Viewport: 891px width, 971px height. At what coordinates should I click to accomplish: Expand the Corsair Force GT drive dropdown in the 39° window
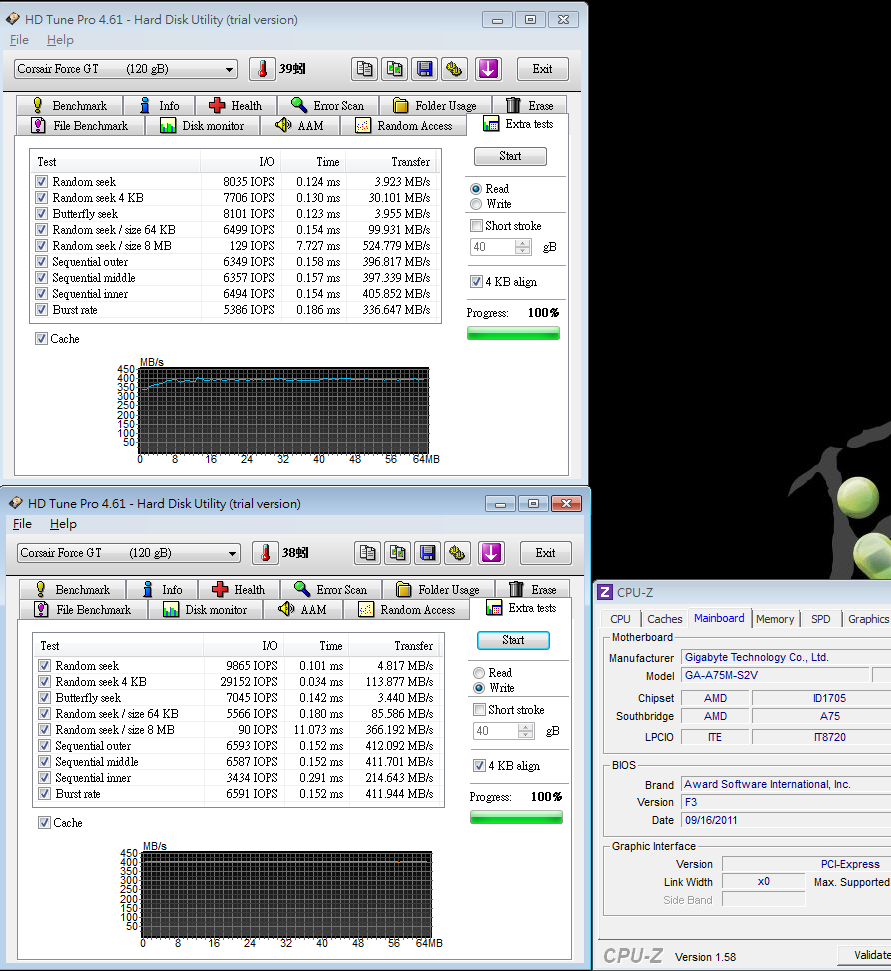(x=230, y=69)
